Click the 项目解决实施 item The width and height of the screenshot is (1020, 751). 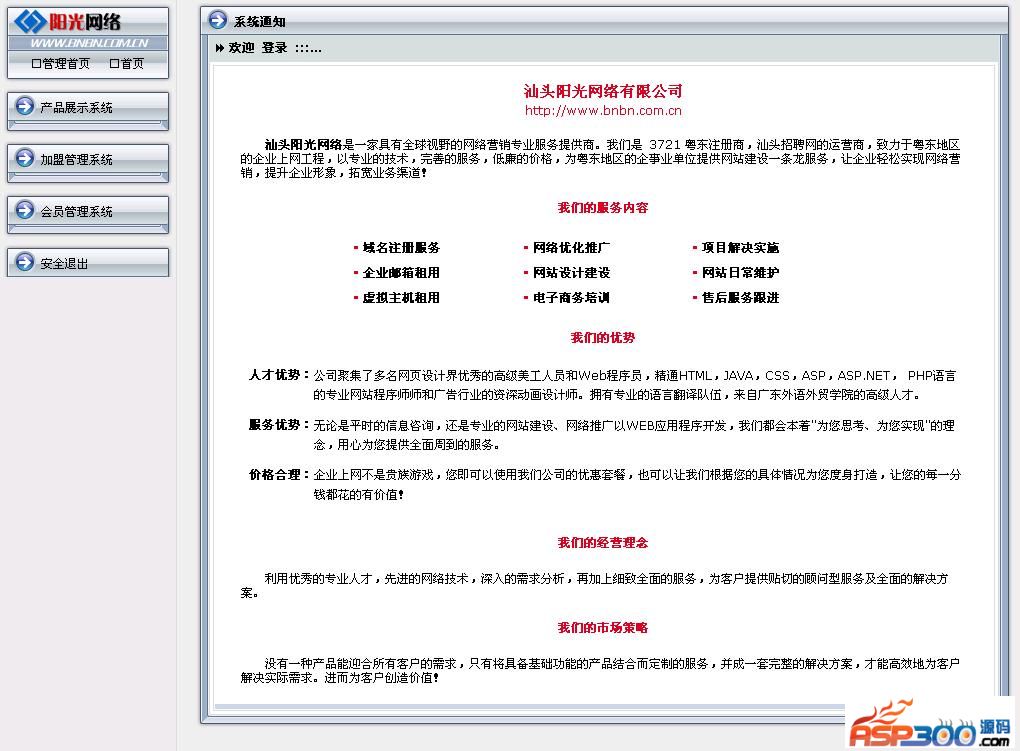[740, 247]
